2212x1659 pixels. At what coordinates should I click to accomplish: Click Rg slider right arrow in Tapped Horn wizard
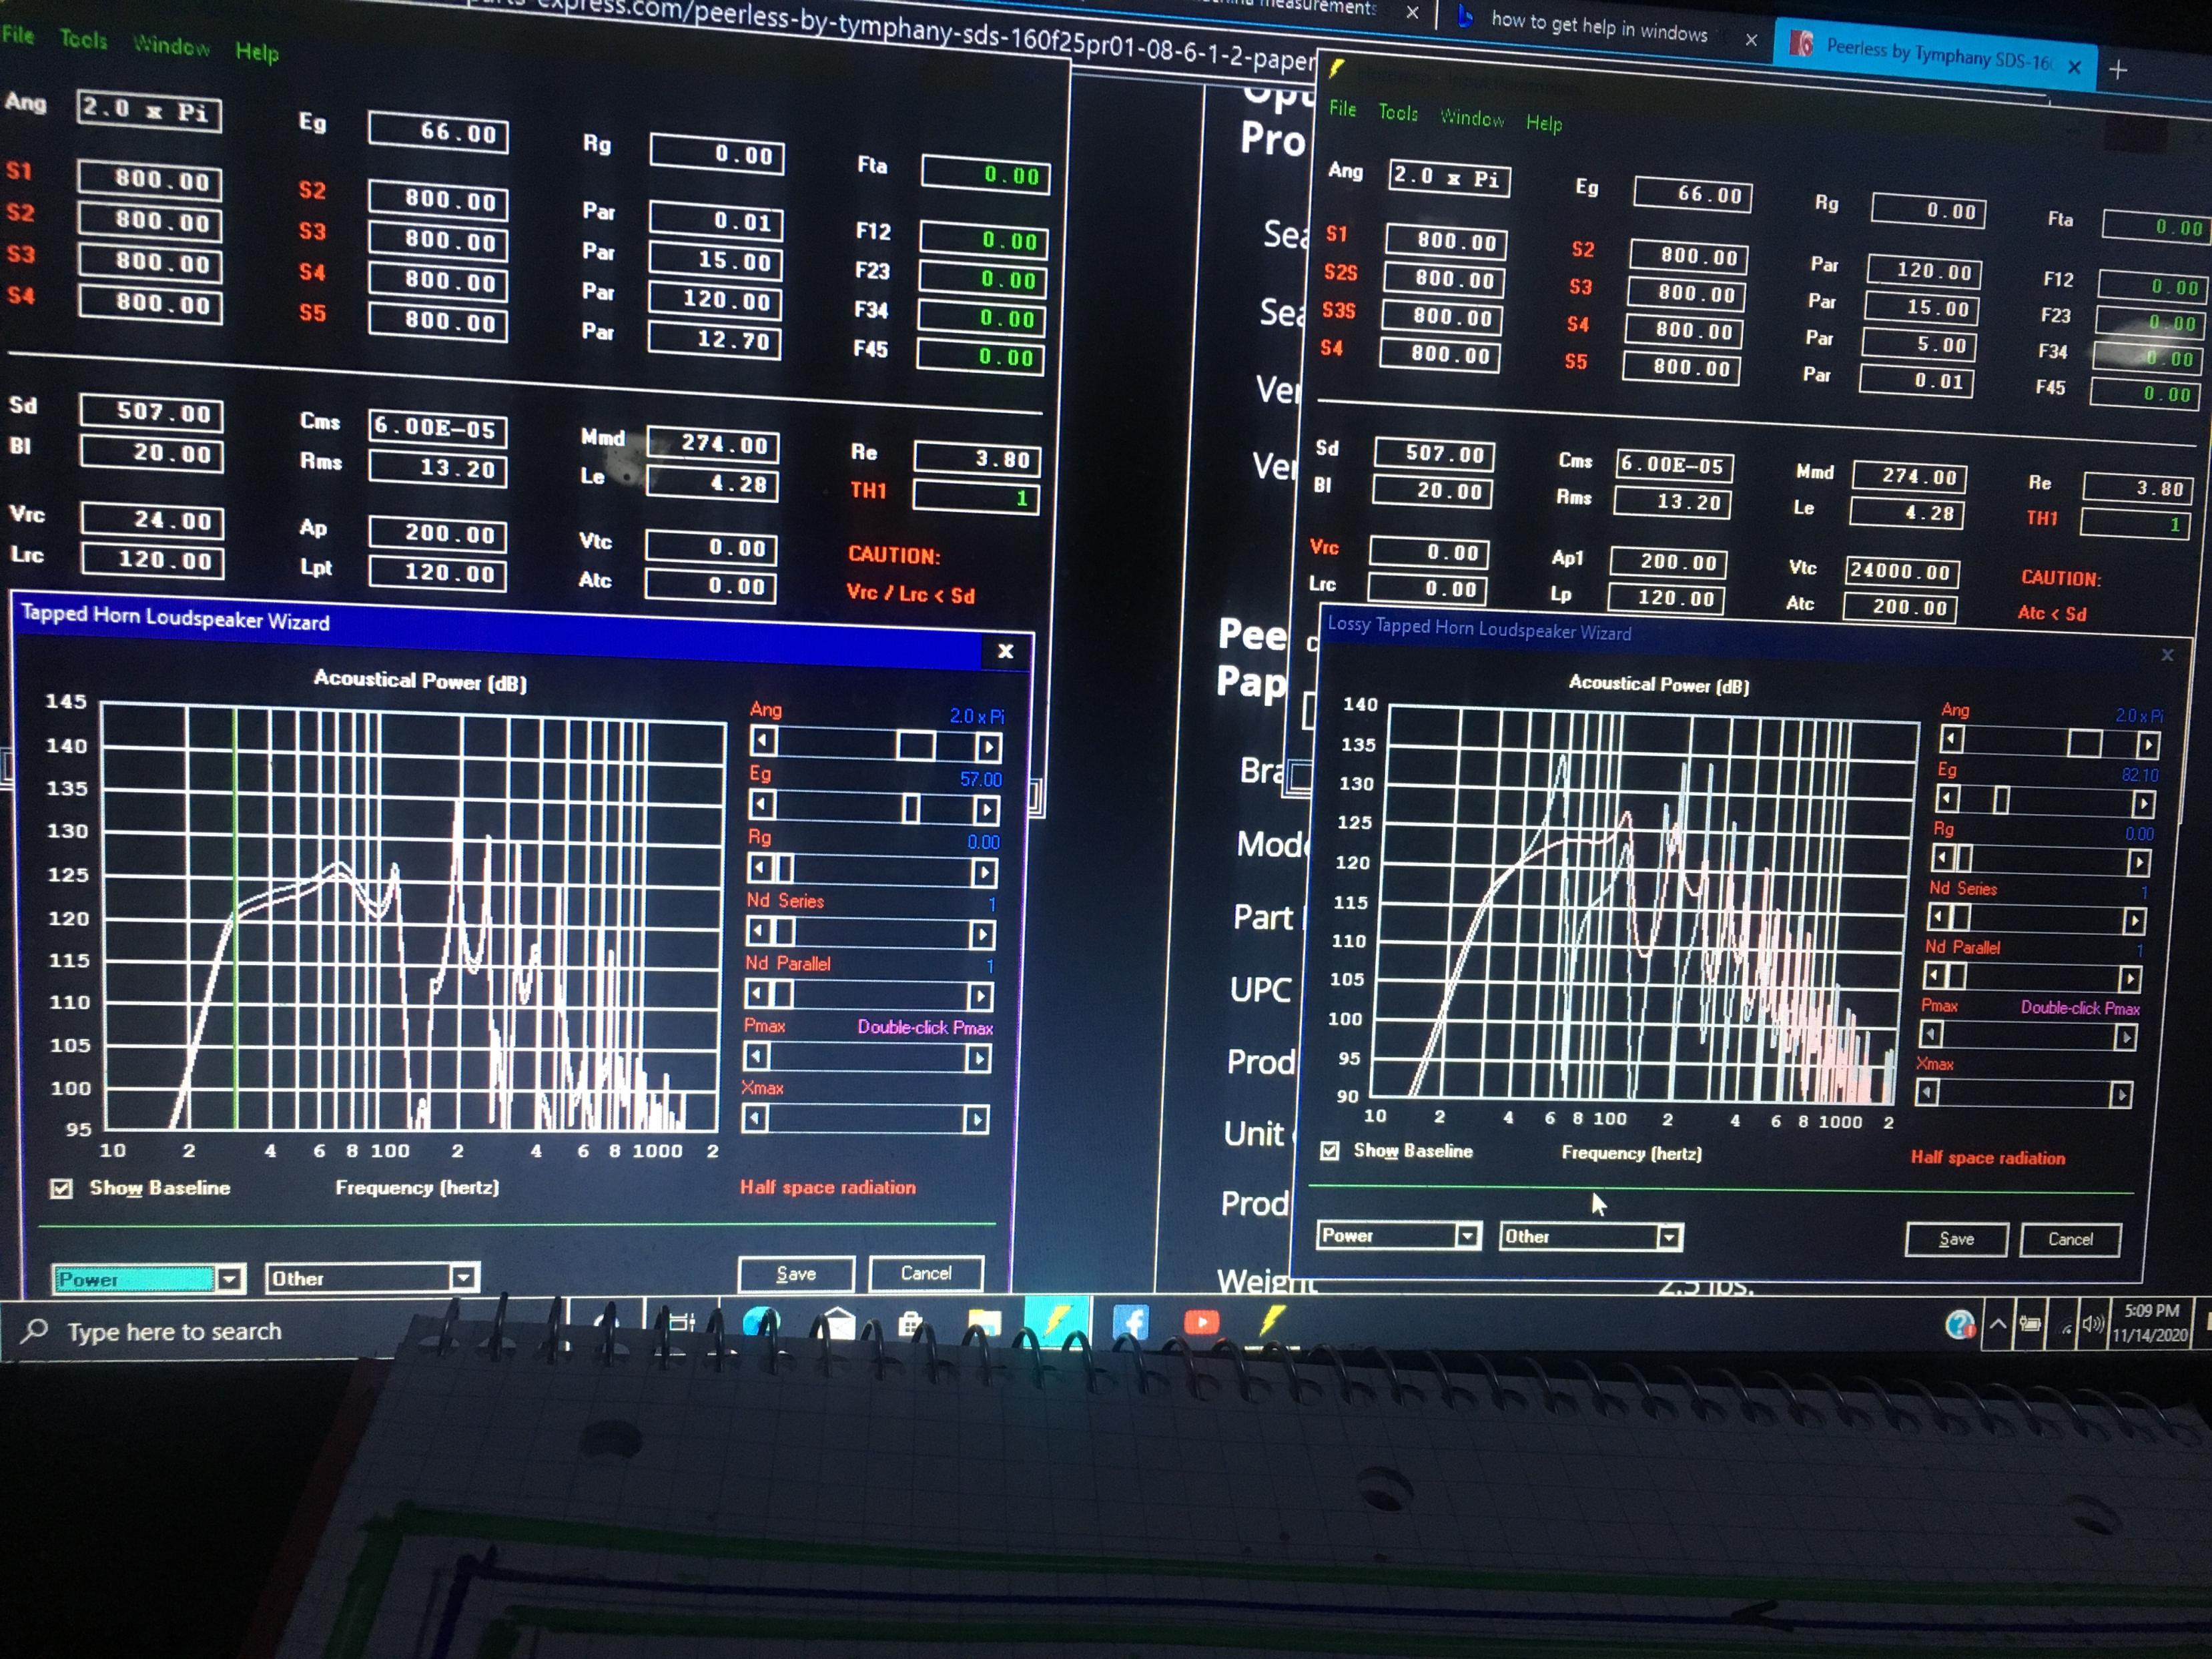[x=984, y=872]
